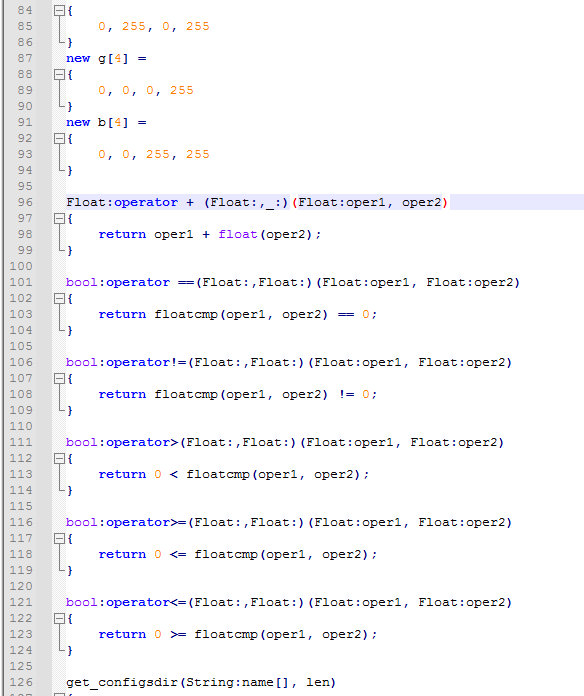
Task: Click the 'float' keyword on line 98
Action: pyautogui.click(x=238, y=234)
